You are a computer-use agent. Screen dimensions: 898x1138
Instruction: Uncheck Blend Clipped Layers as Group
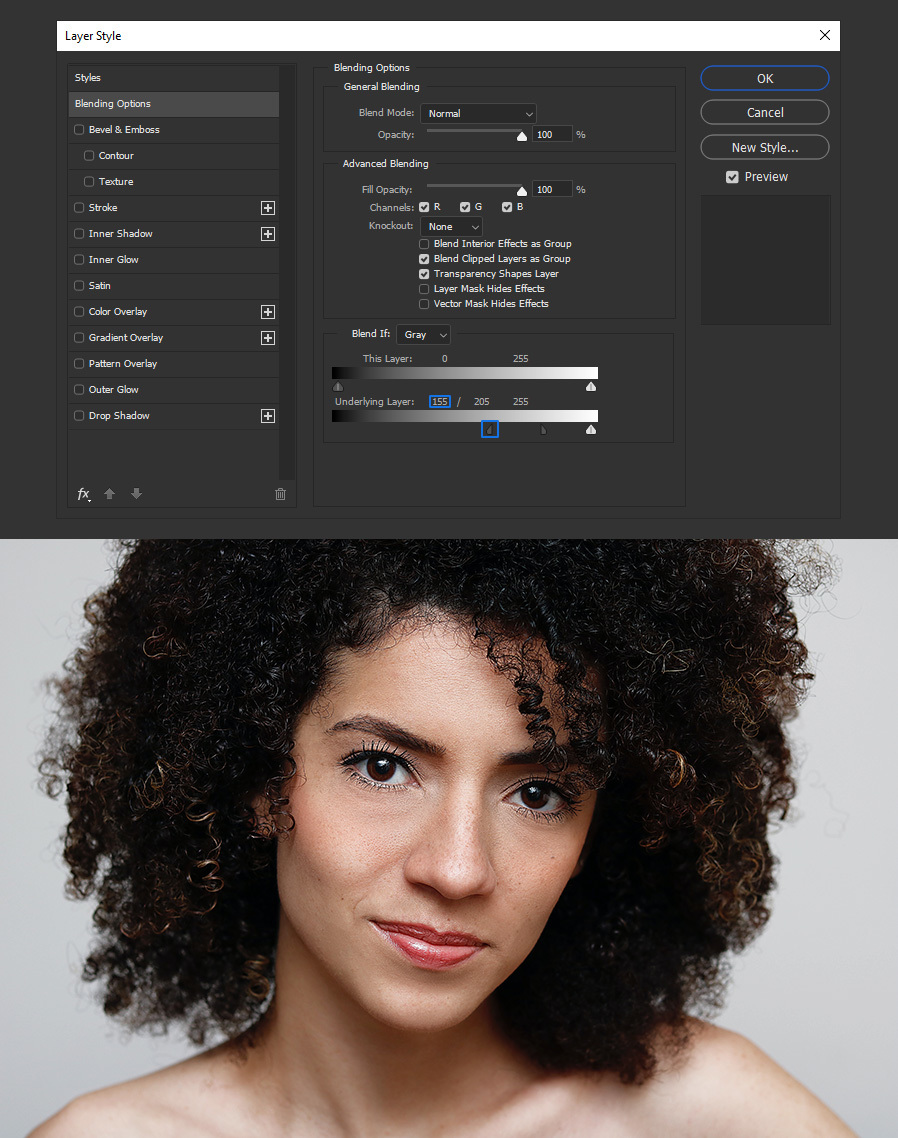(x=424, y=259)
